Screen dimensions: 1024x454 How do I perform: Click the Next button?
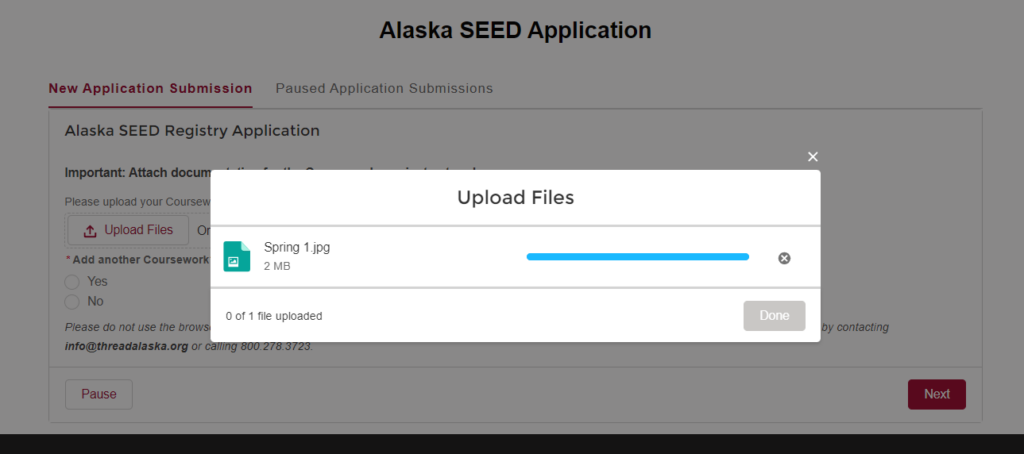tap(936, 395)
